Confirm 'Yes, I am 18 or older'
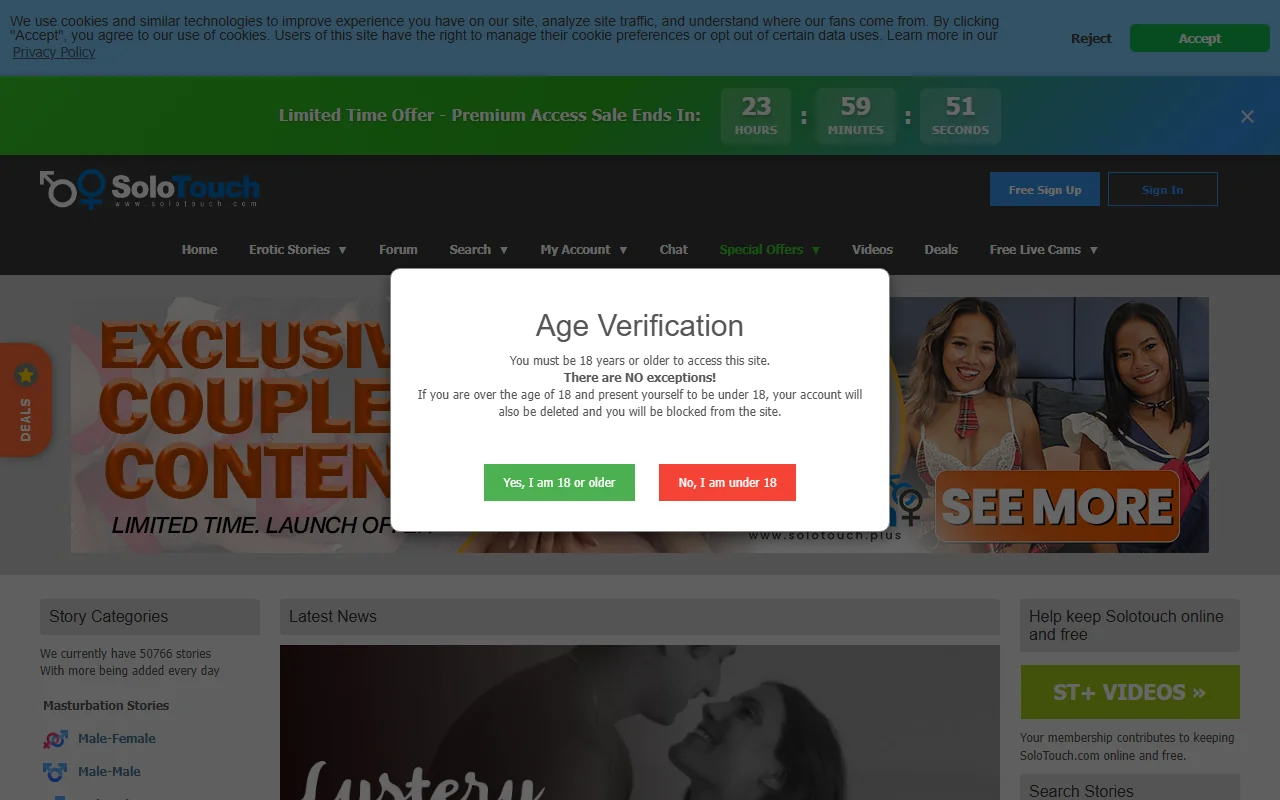Screen dimensions: 1280x800 (x=559, y=482)
